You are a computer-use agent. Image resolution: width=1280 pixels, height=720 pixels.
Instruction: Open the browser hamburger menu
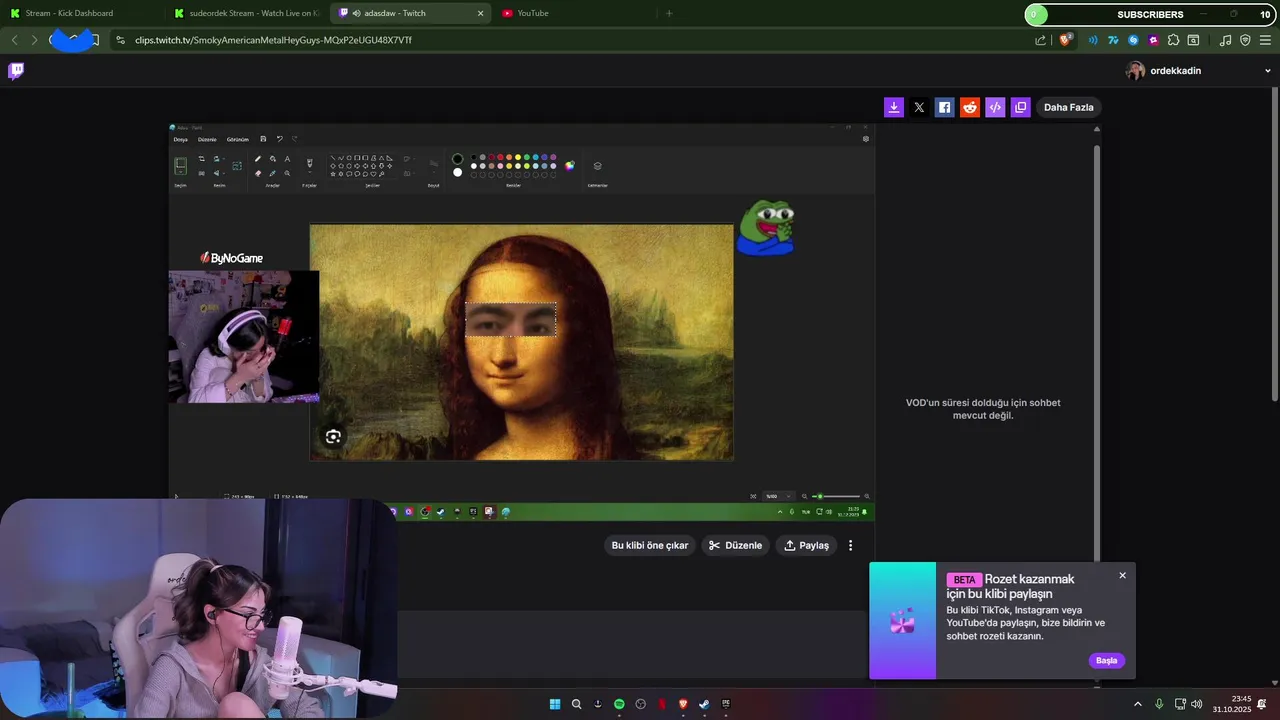point(1265,40)
